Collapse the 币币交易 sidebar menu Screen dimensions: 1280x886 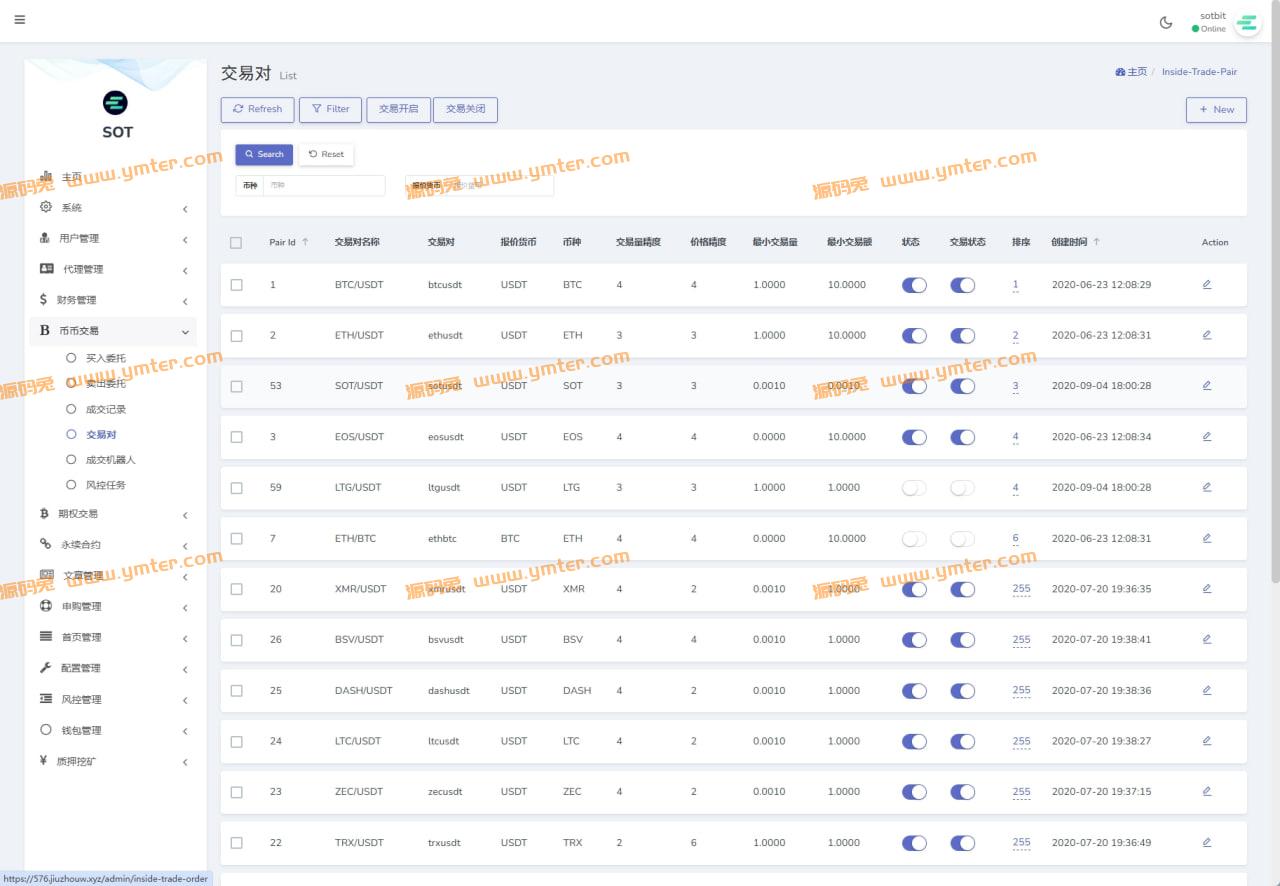point(113,331)
